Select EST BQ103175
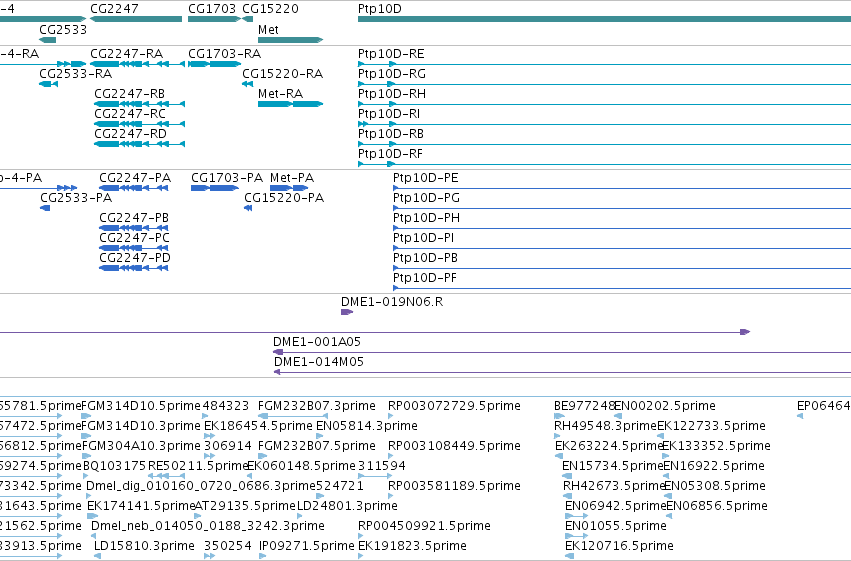This screenshot has width=851, height=561. click(85, 476)
